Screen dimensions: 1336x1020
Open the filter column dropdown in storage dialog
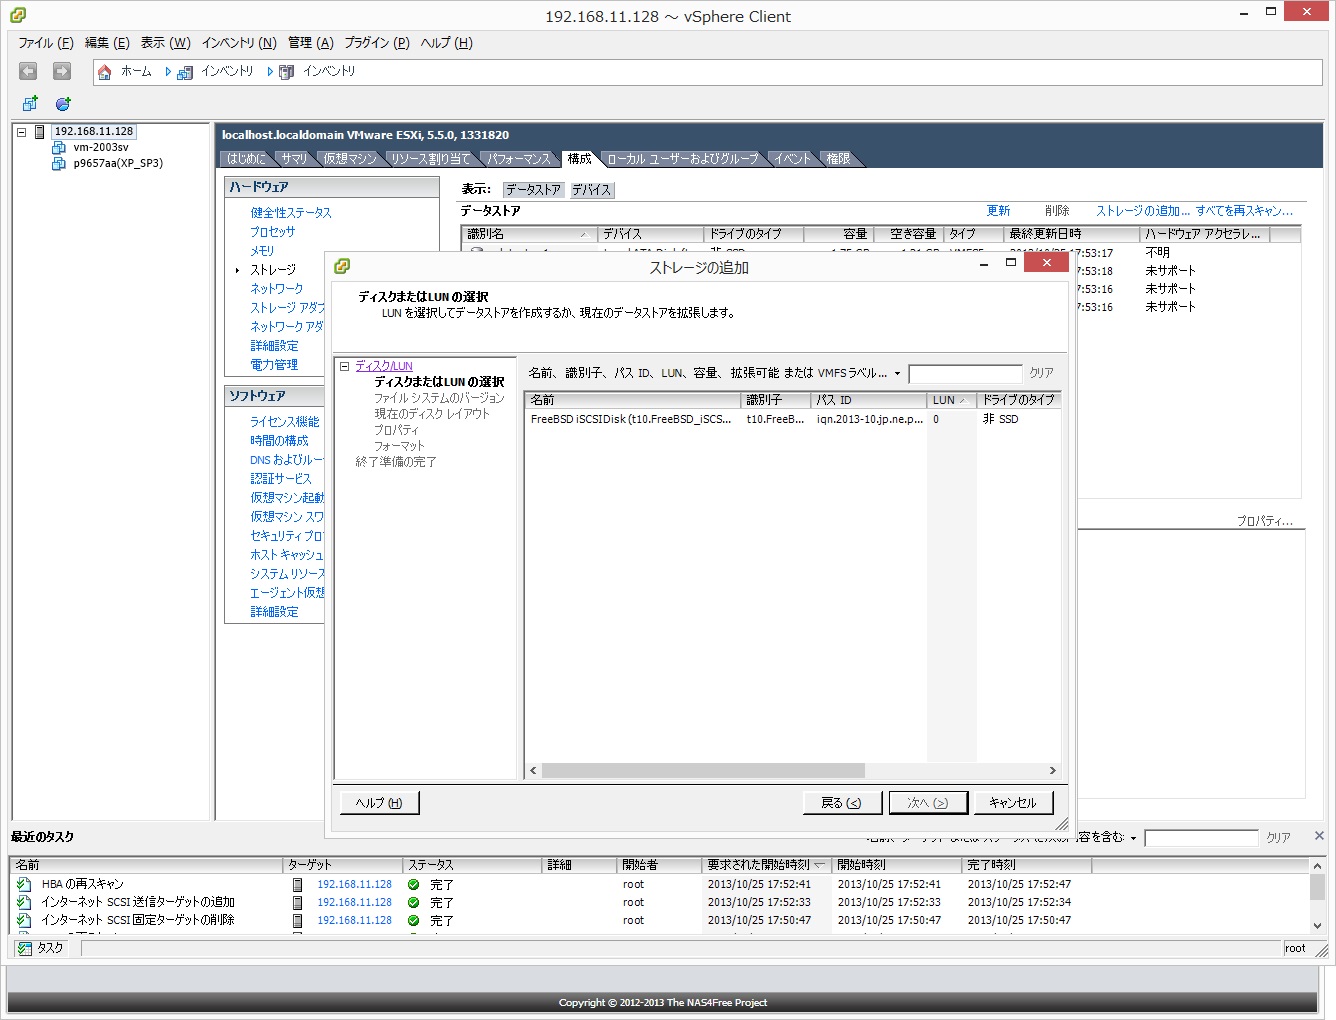[x=897, y=374]
